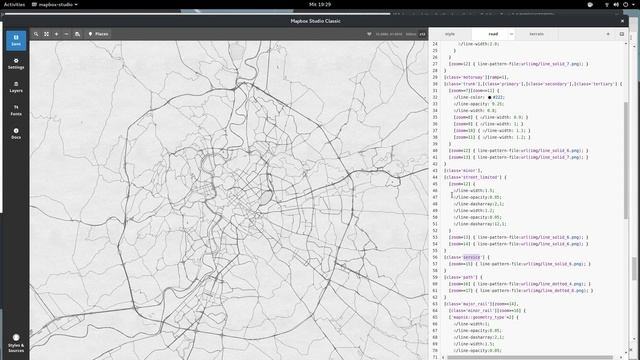Open the Activities overview
The width and height of the screenshot is (640, 360).
pos(14,4)
